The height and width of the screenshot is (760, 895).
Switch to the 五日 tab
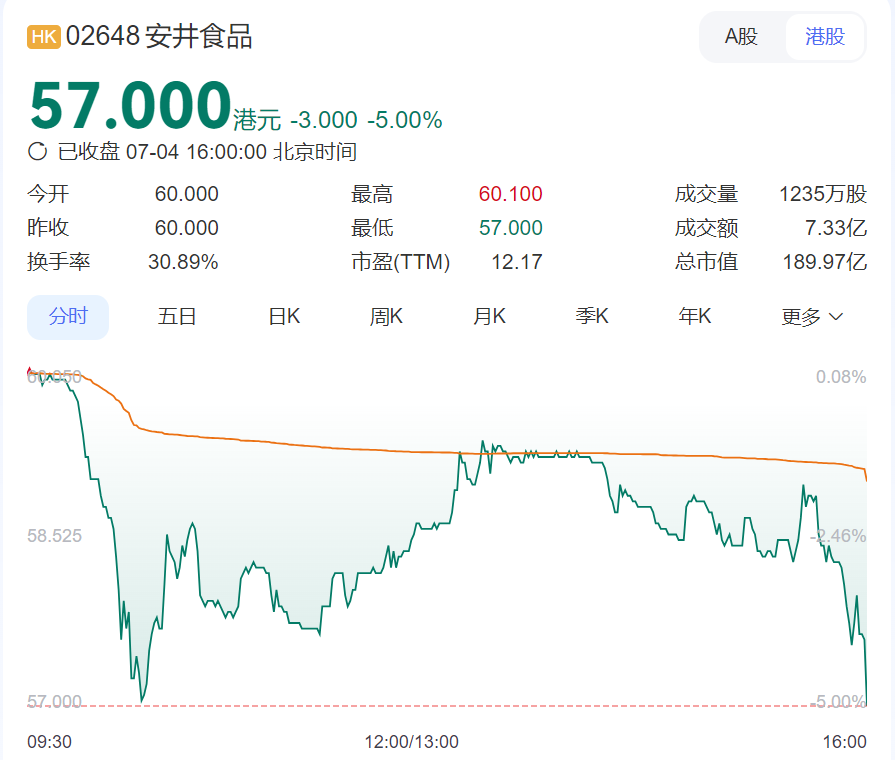point(177,317)
